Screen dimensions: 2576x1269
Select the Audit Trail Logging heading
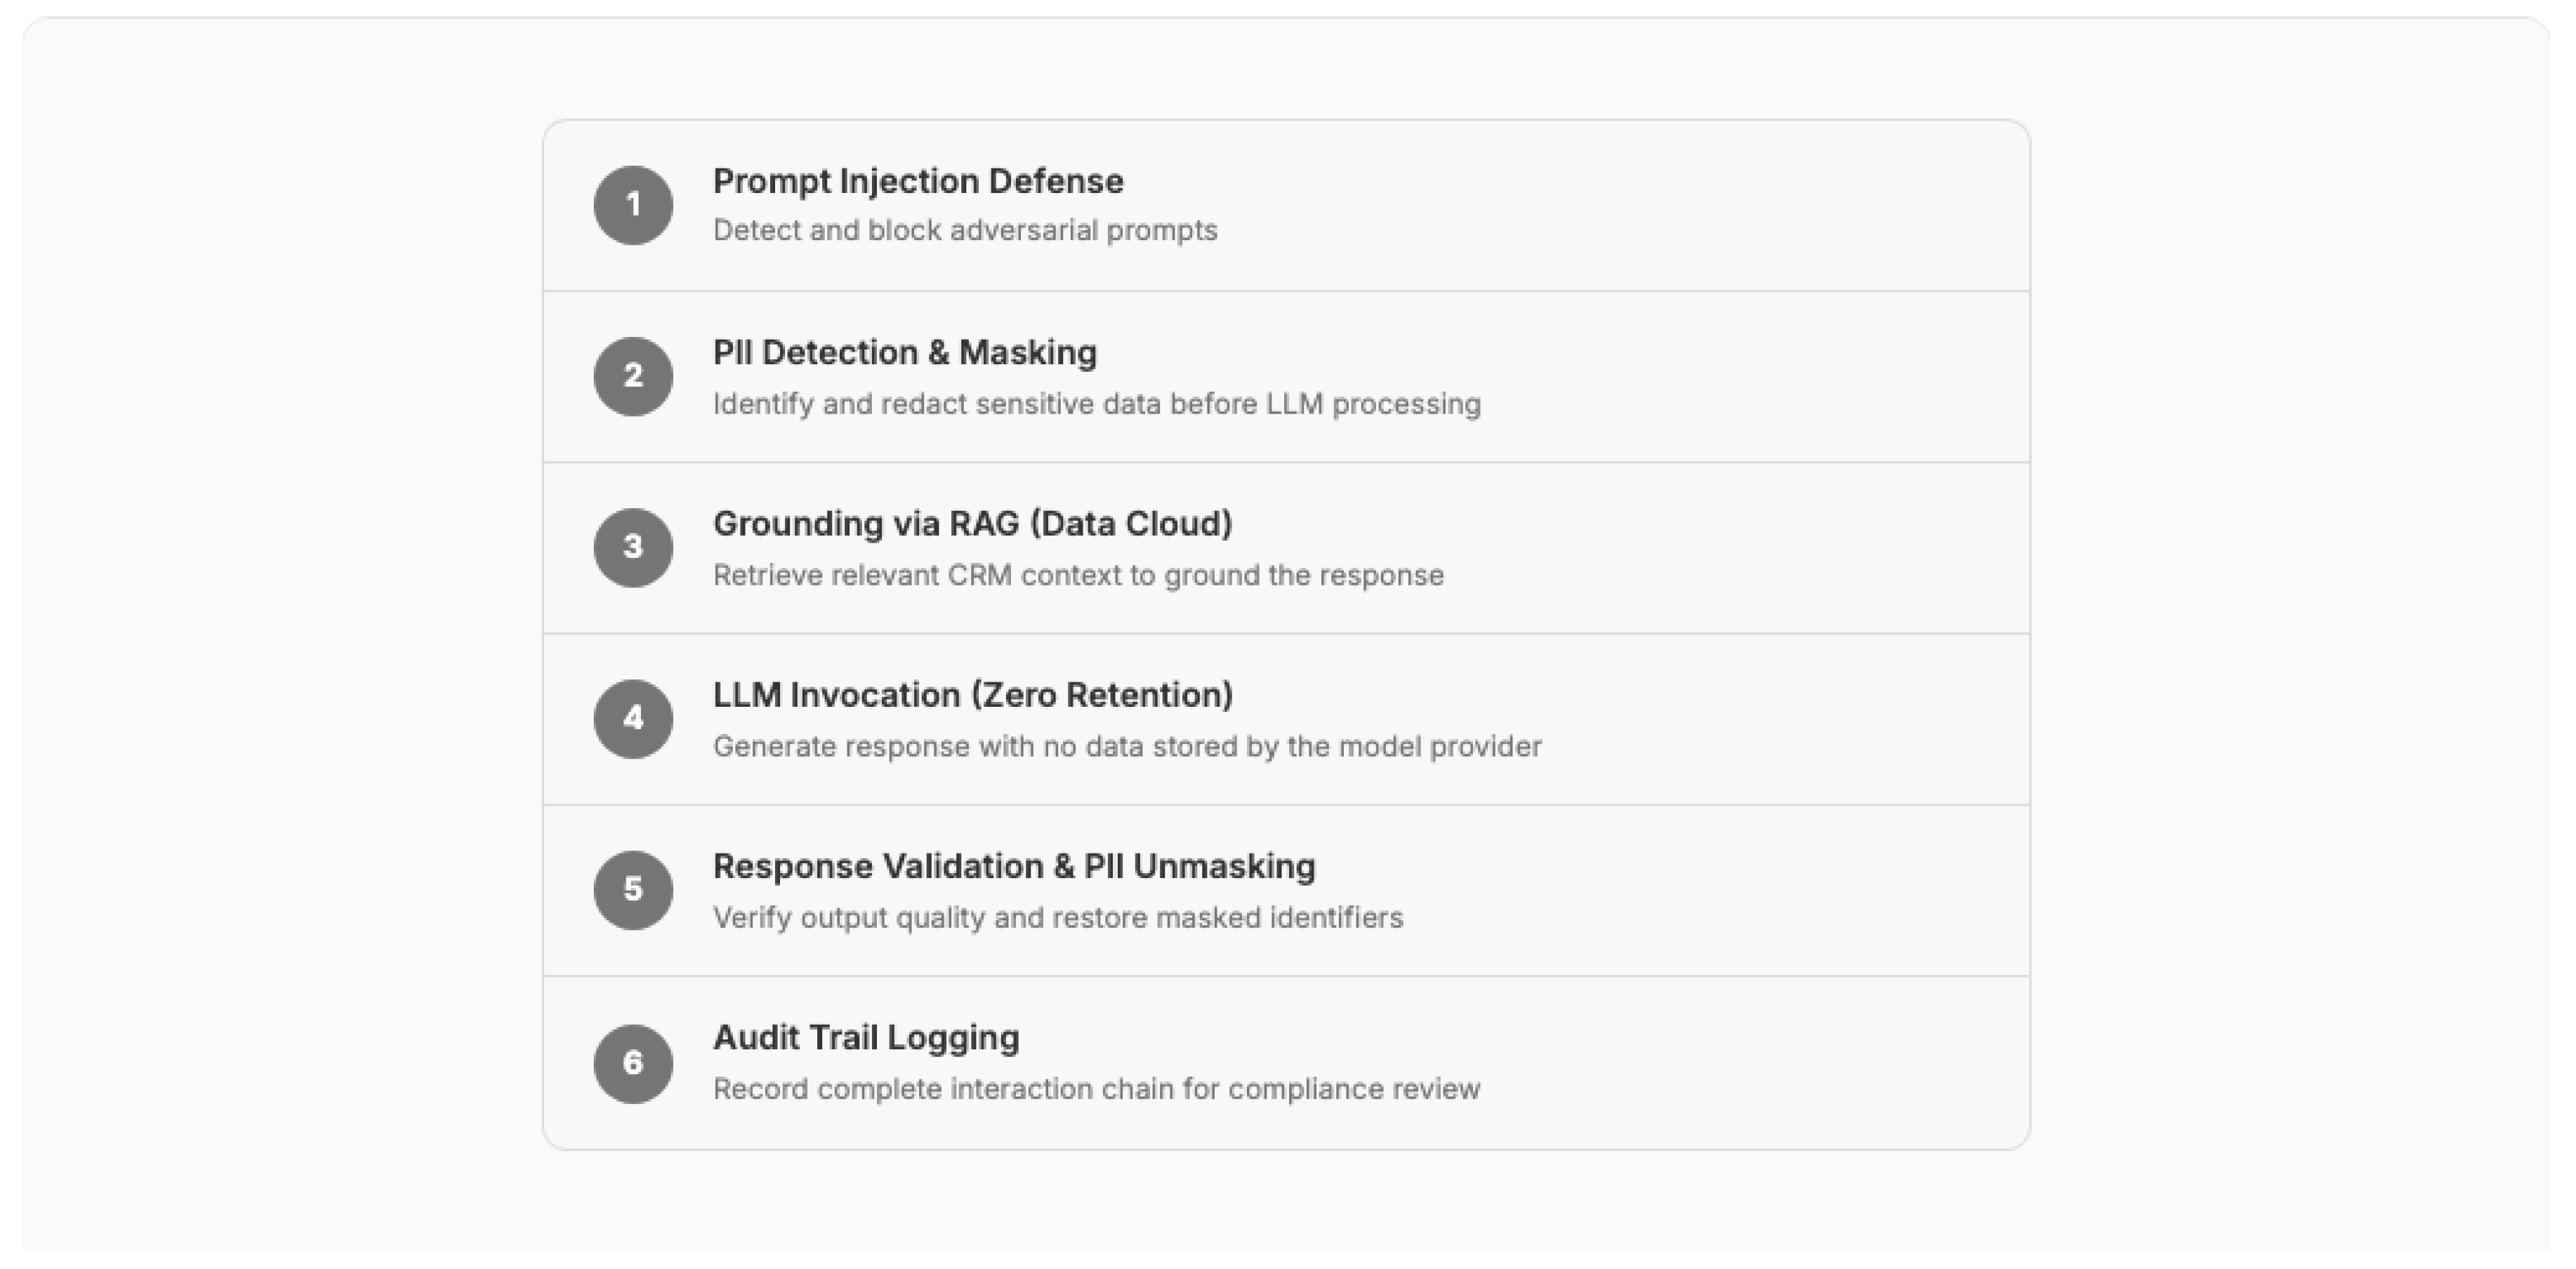tap(866, 1037)
